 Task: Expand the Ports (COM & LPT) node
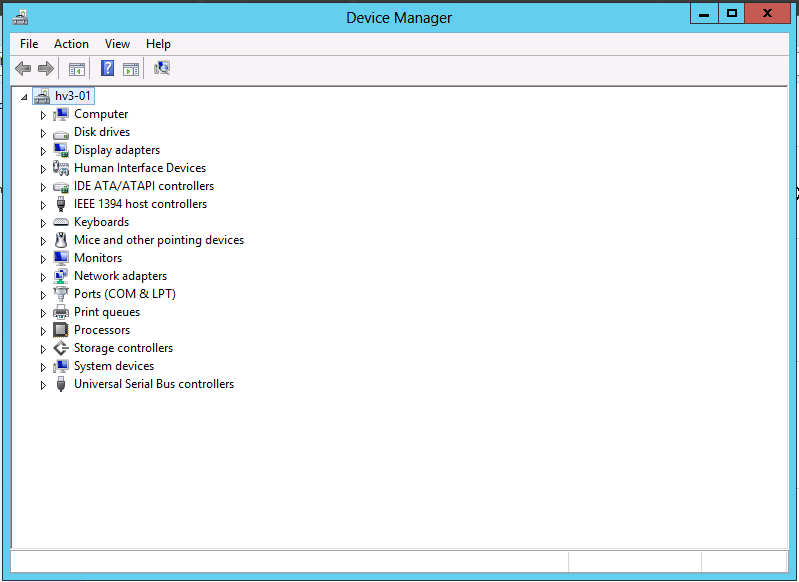click(x=43, y=295)
